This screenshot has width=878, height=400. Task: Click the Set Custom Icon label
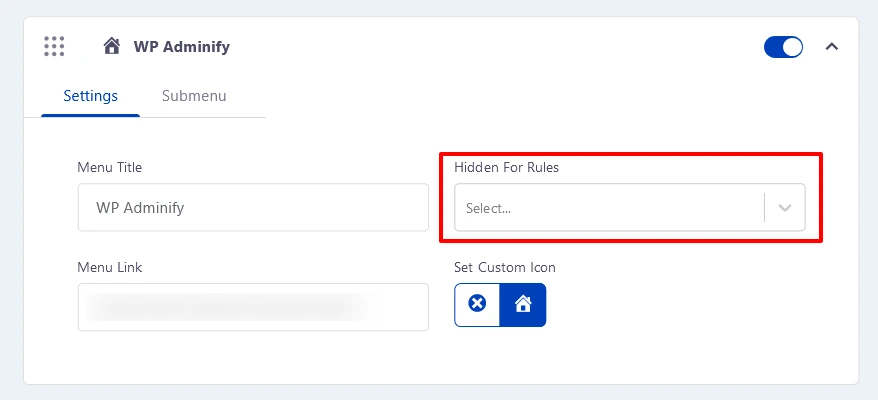tap(505, 267)
